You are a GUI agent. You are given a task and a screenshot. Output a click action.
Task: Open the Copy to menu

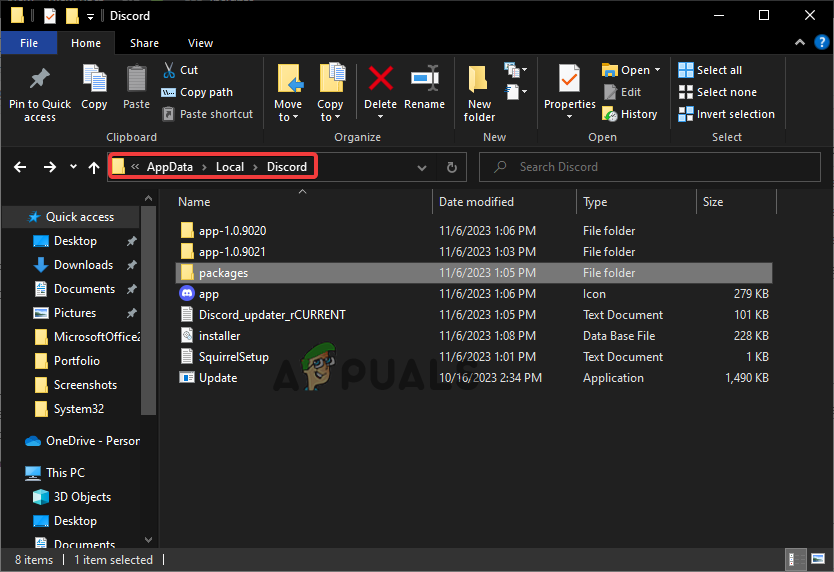click(330, 93)
